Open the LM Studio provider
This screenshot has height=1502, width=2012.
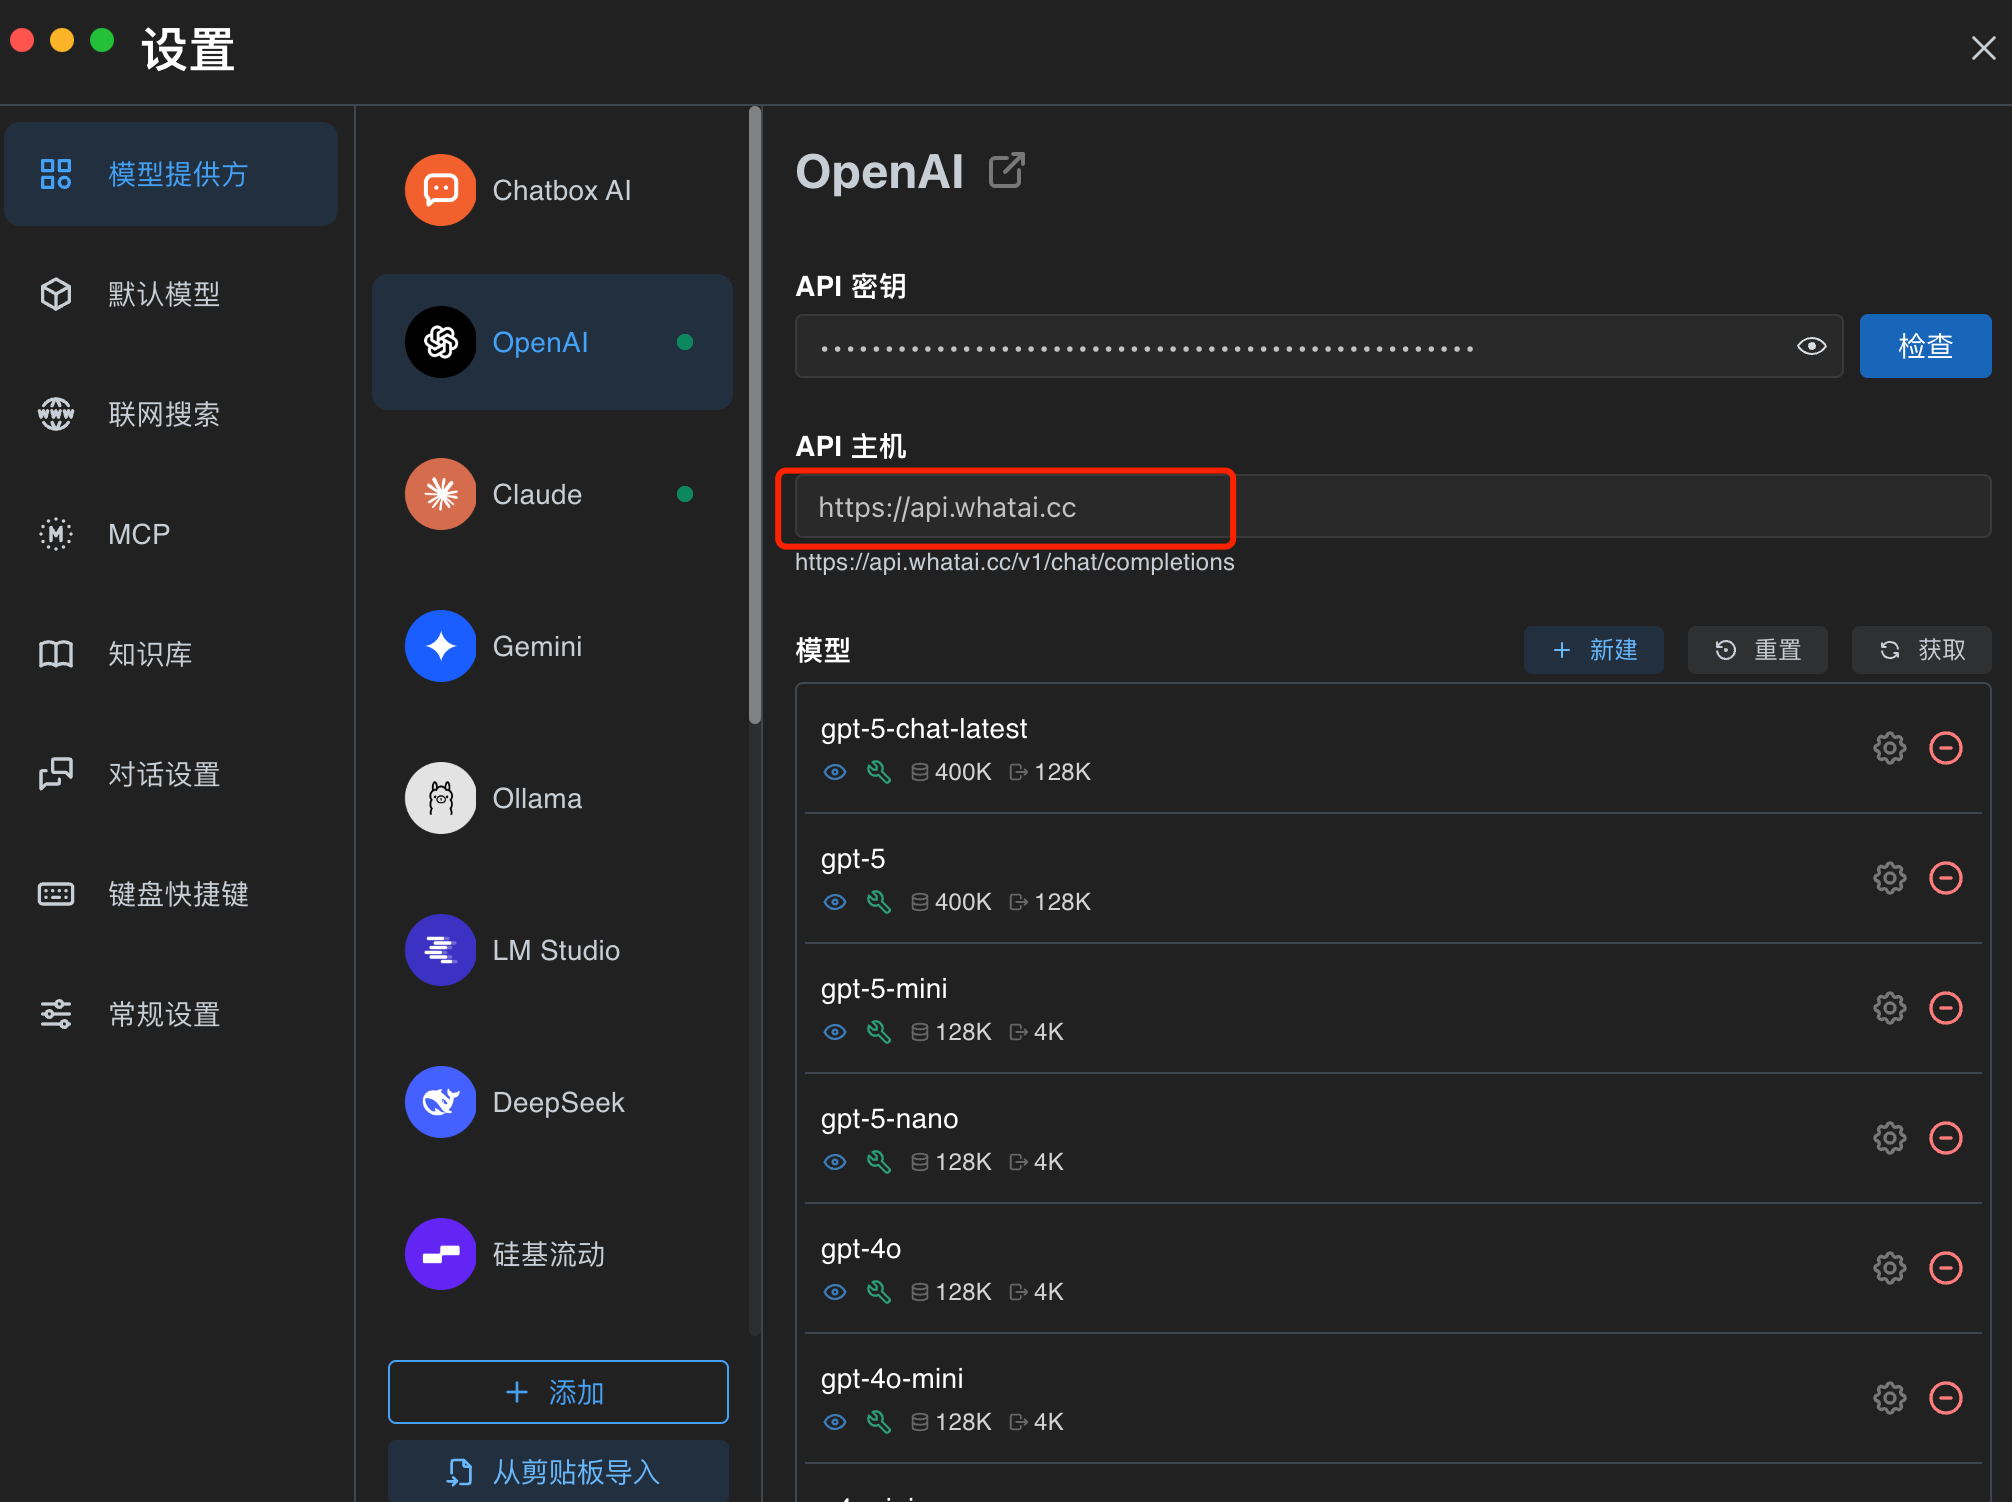pyautogui.click(x=556, y=950)
